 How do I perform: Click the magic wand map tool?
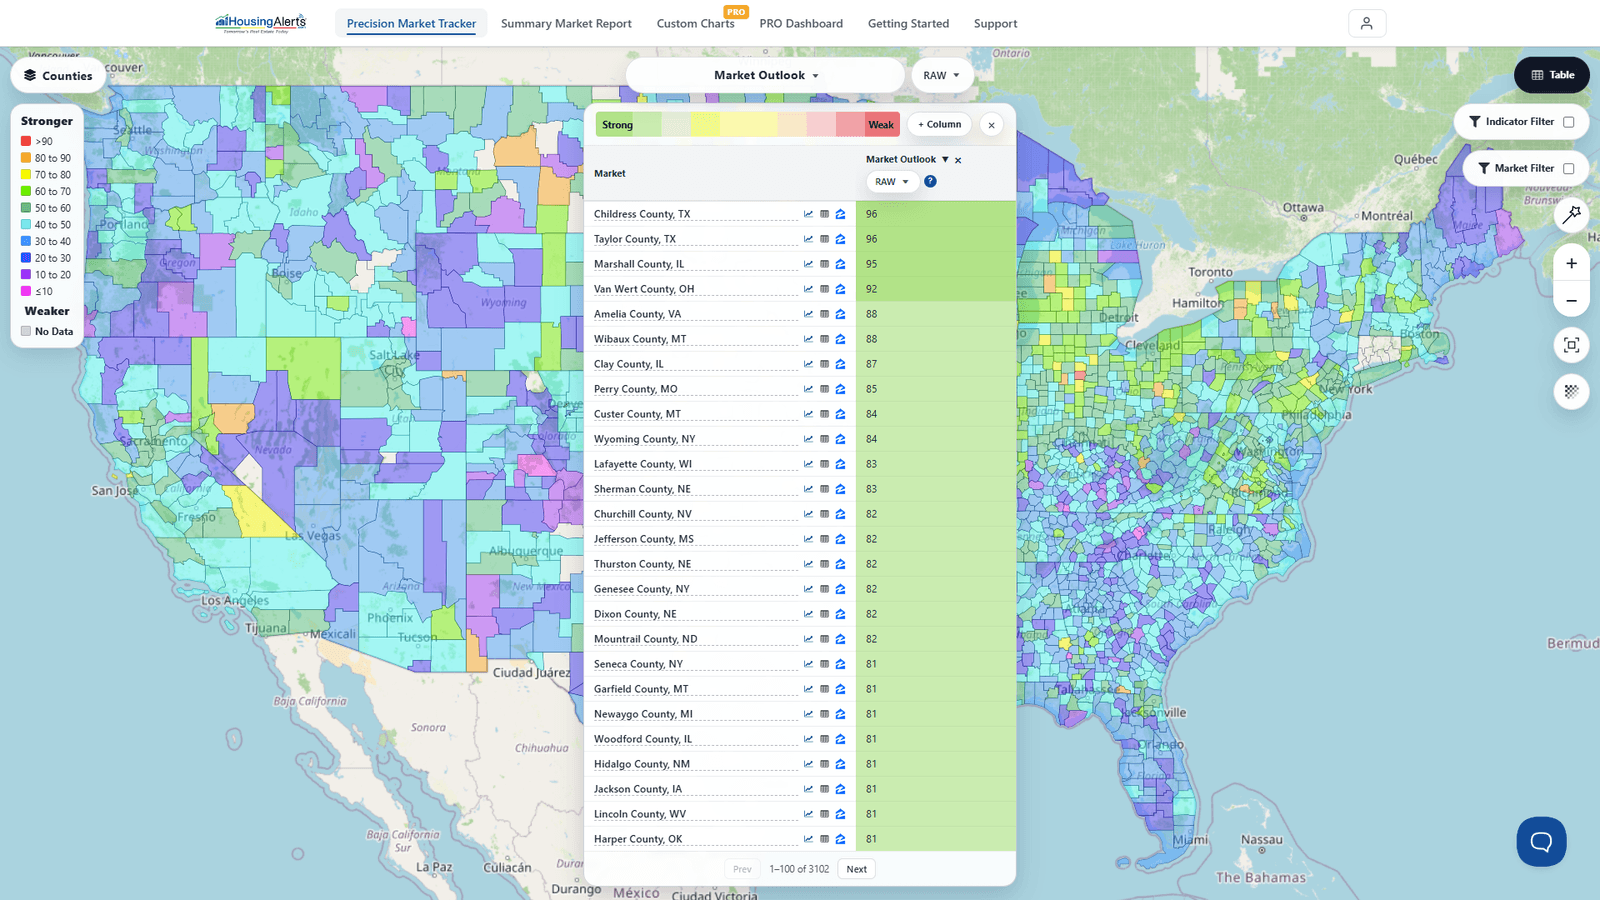(1571, 214)
